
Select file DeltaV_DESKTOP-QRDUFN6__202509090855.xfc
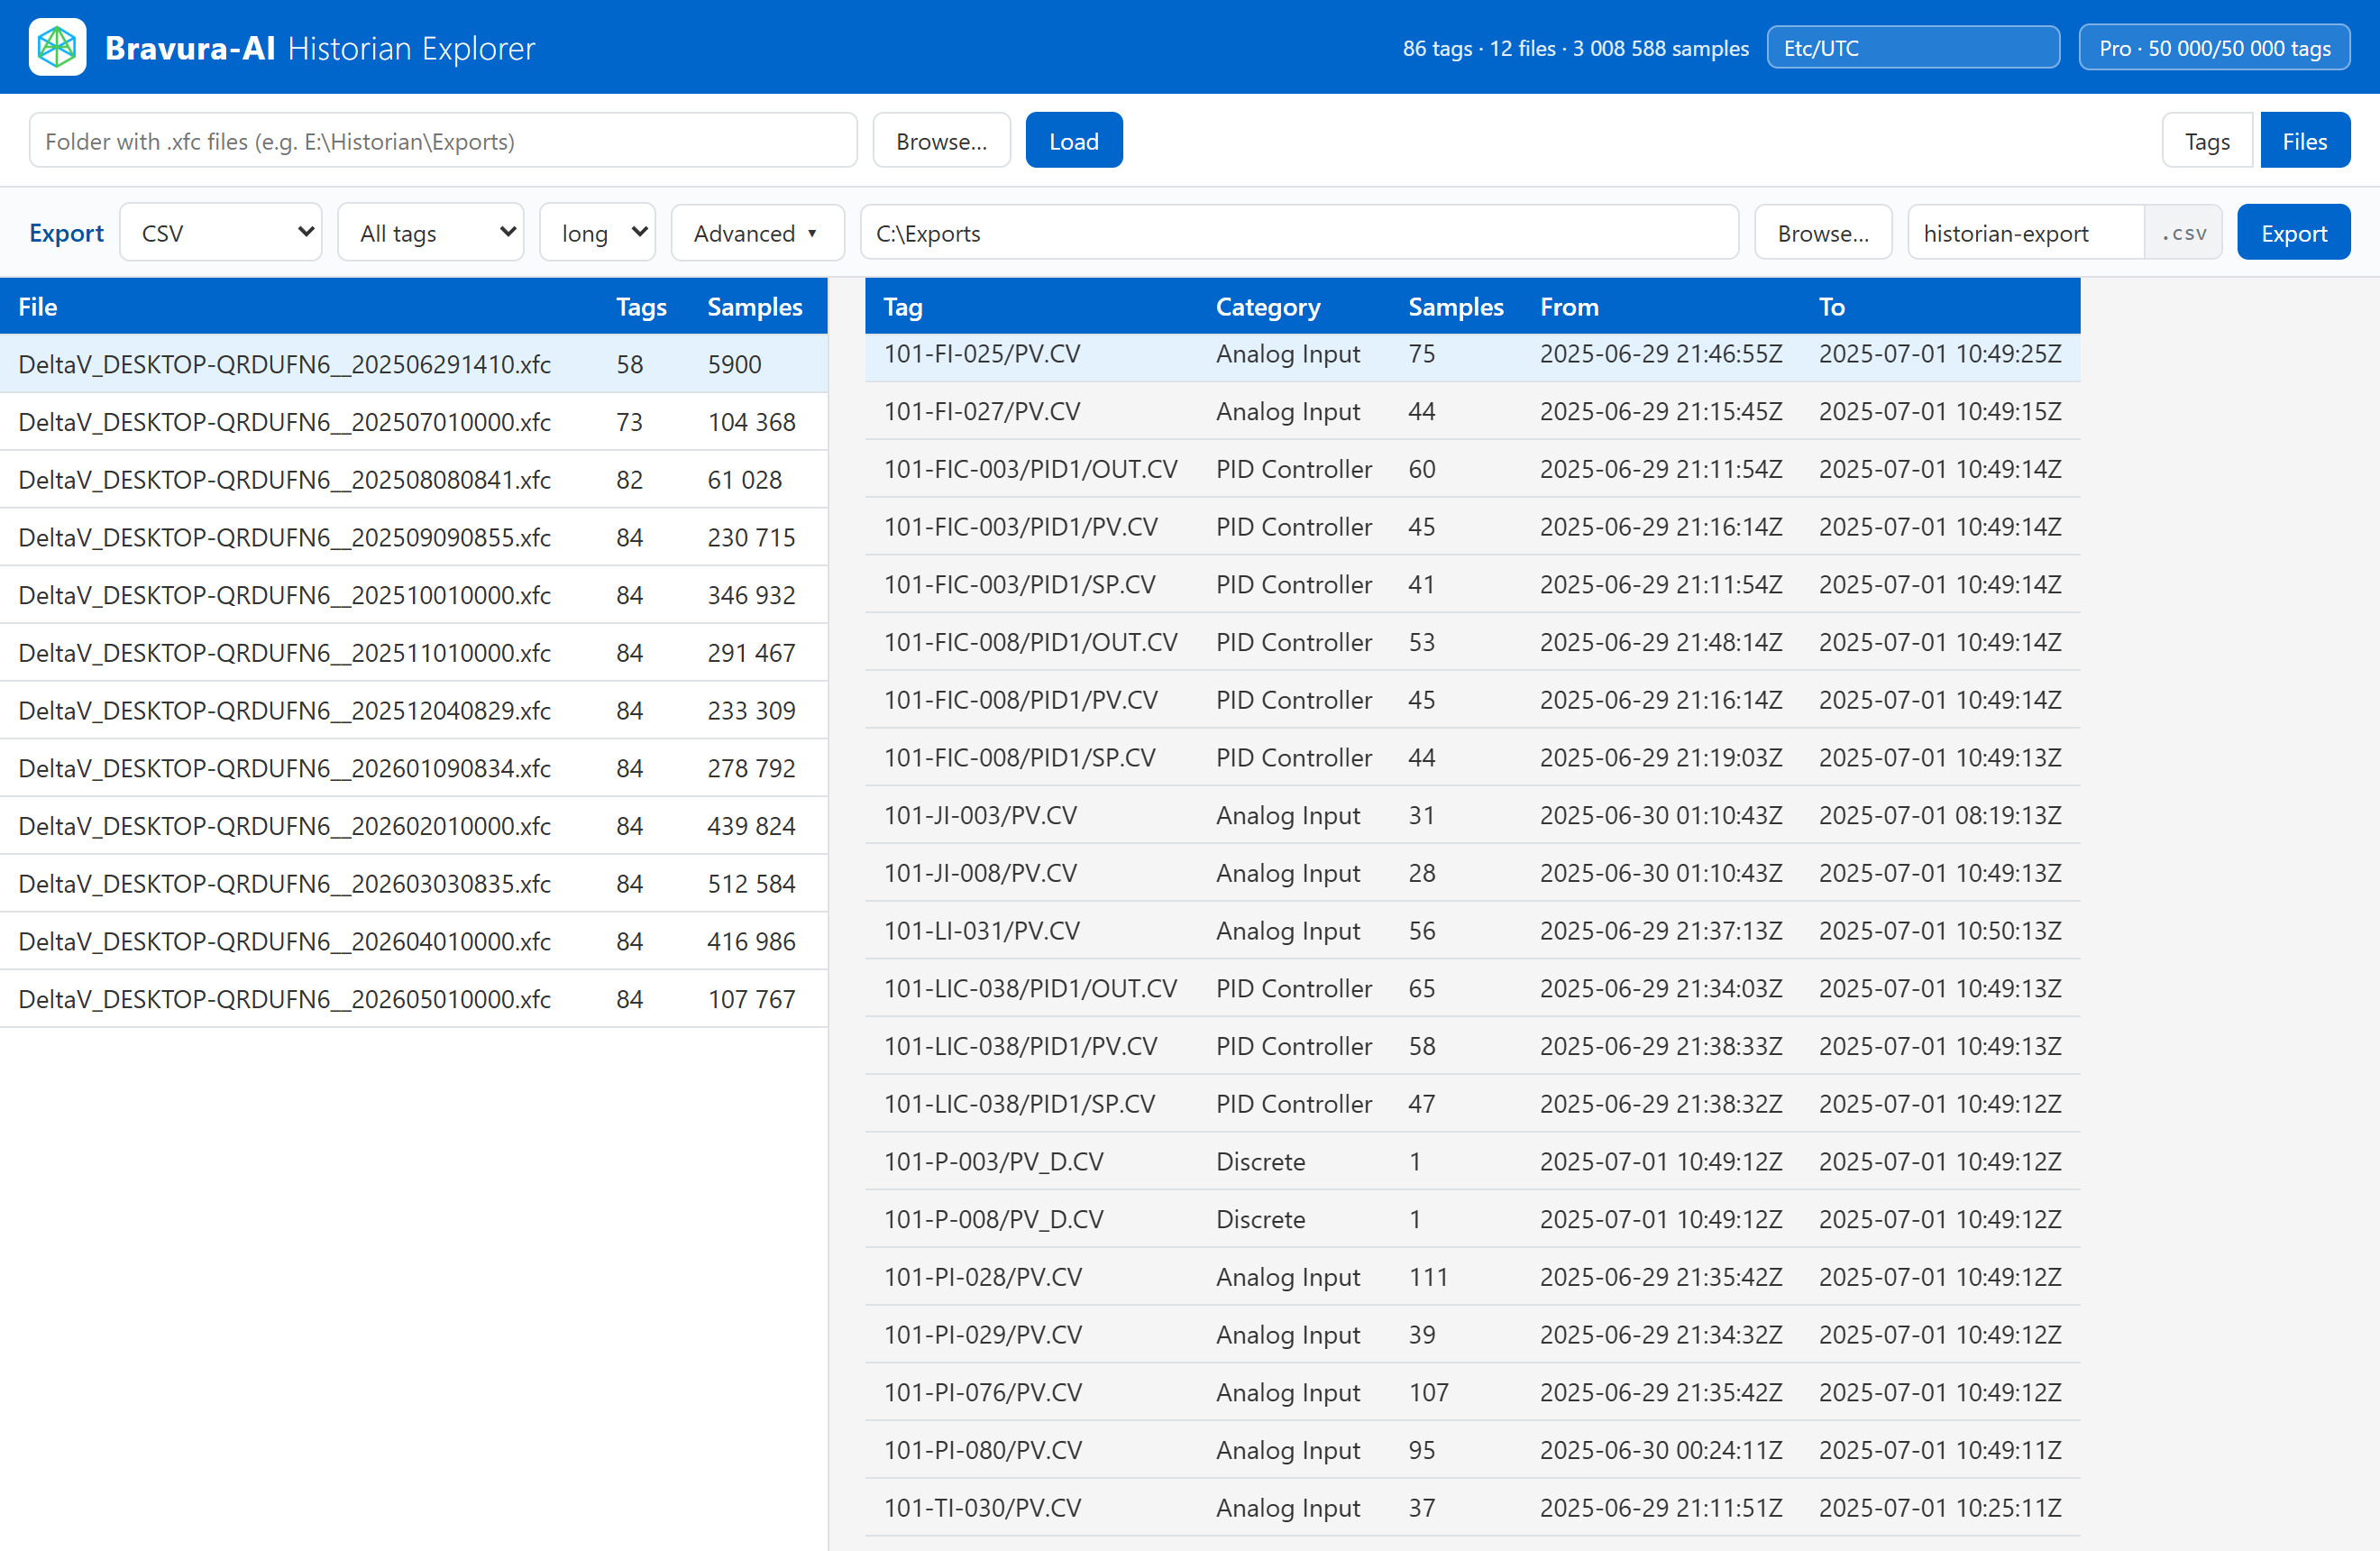(x=413, y=537)
